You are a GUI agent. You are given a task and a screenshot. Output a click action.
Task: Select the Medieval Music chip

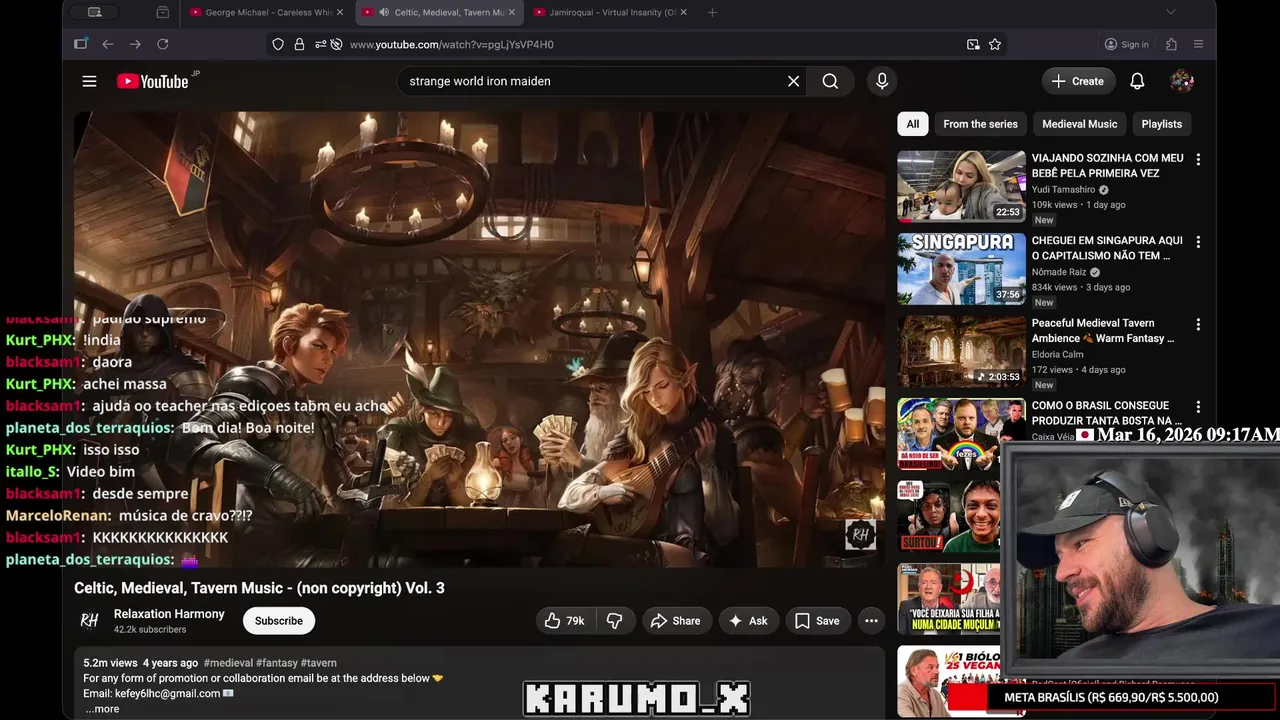click(x=1079, y=124)
